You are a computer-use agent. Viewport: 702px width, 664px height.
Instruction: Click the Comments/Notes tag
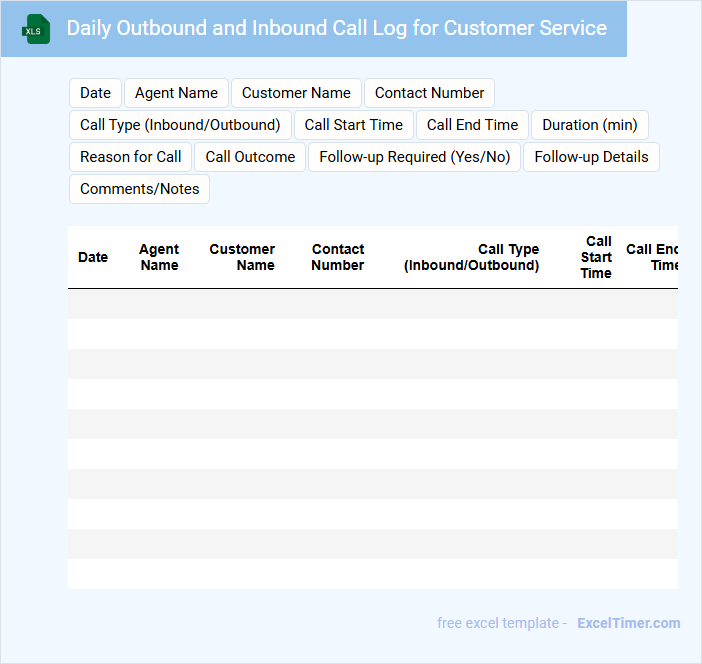(x=139, y=189)
